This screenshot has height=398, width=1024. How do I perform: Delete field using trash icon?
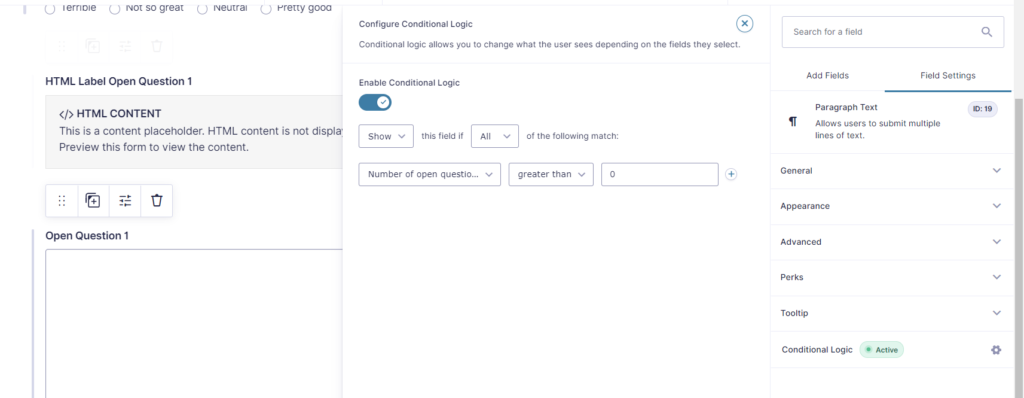click(x=157, y=201)
